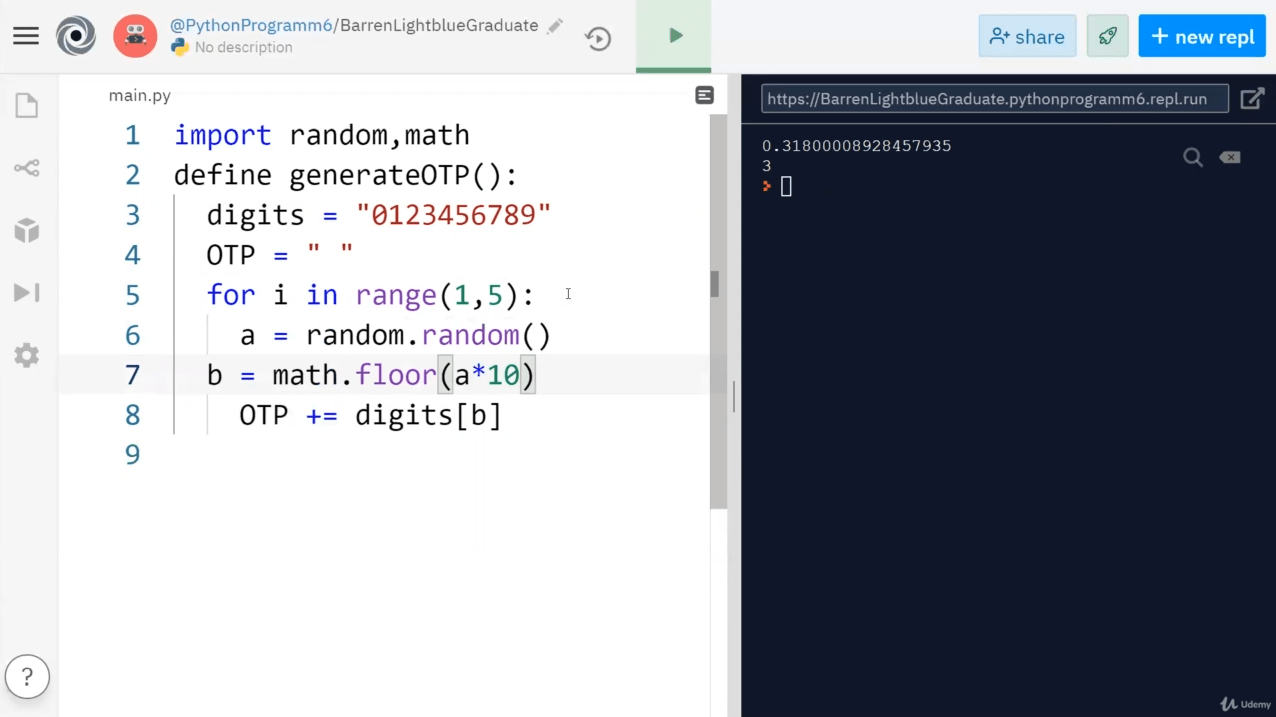Viewport: 1276px width, 717px height.
Task: Open the Files sidebar panel
Action: point(27,106)
